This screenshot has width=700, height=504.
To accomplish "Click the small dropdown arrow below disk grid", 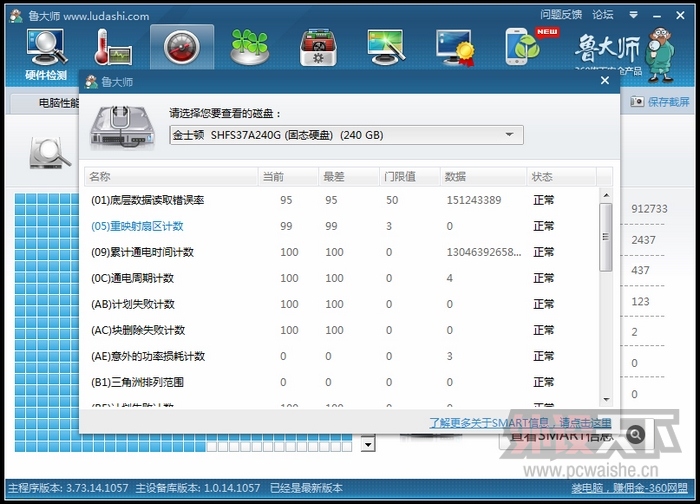I will [x=368, y=444].
